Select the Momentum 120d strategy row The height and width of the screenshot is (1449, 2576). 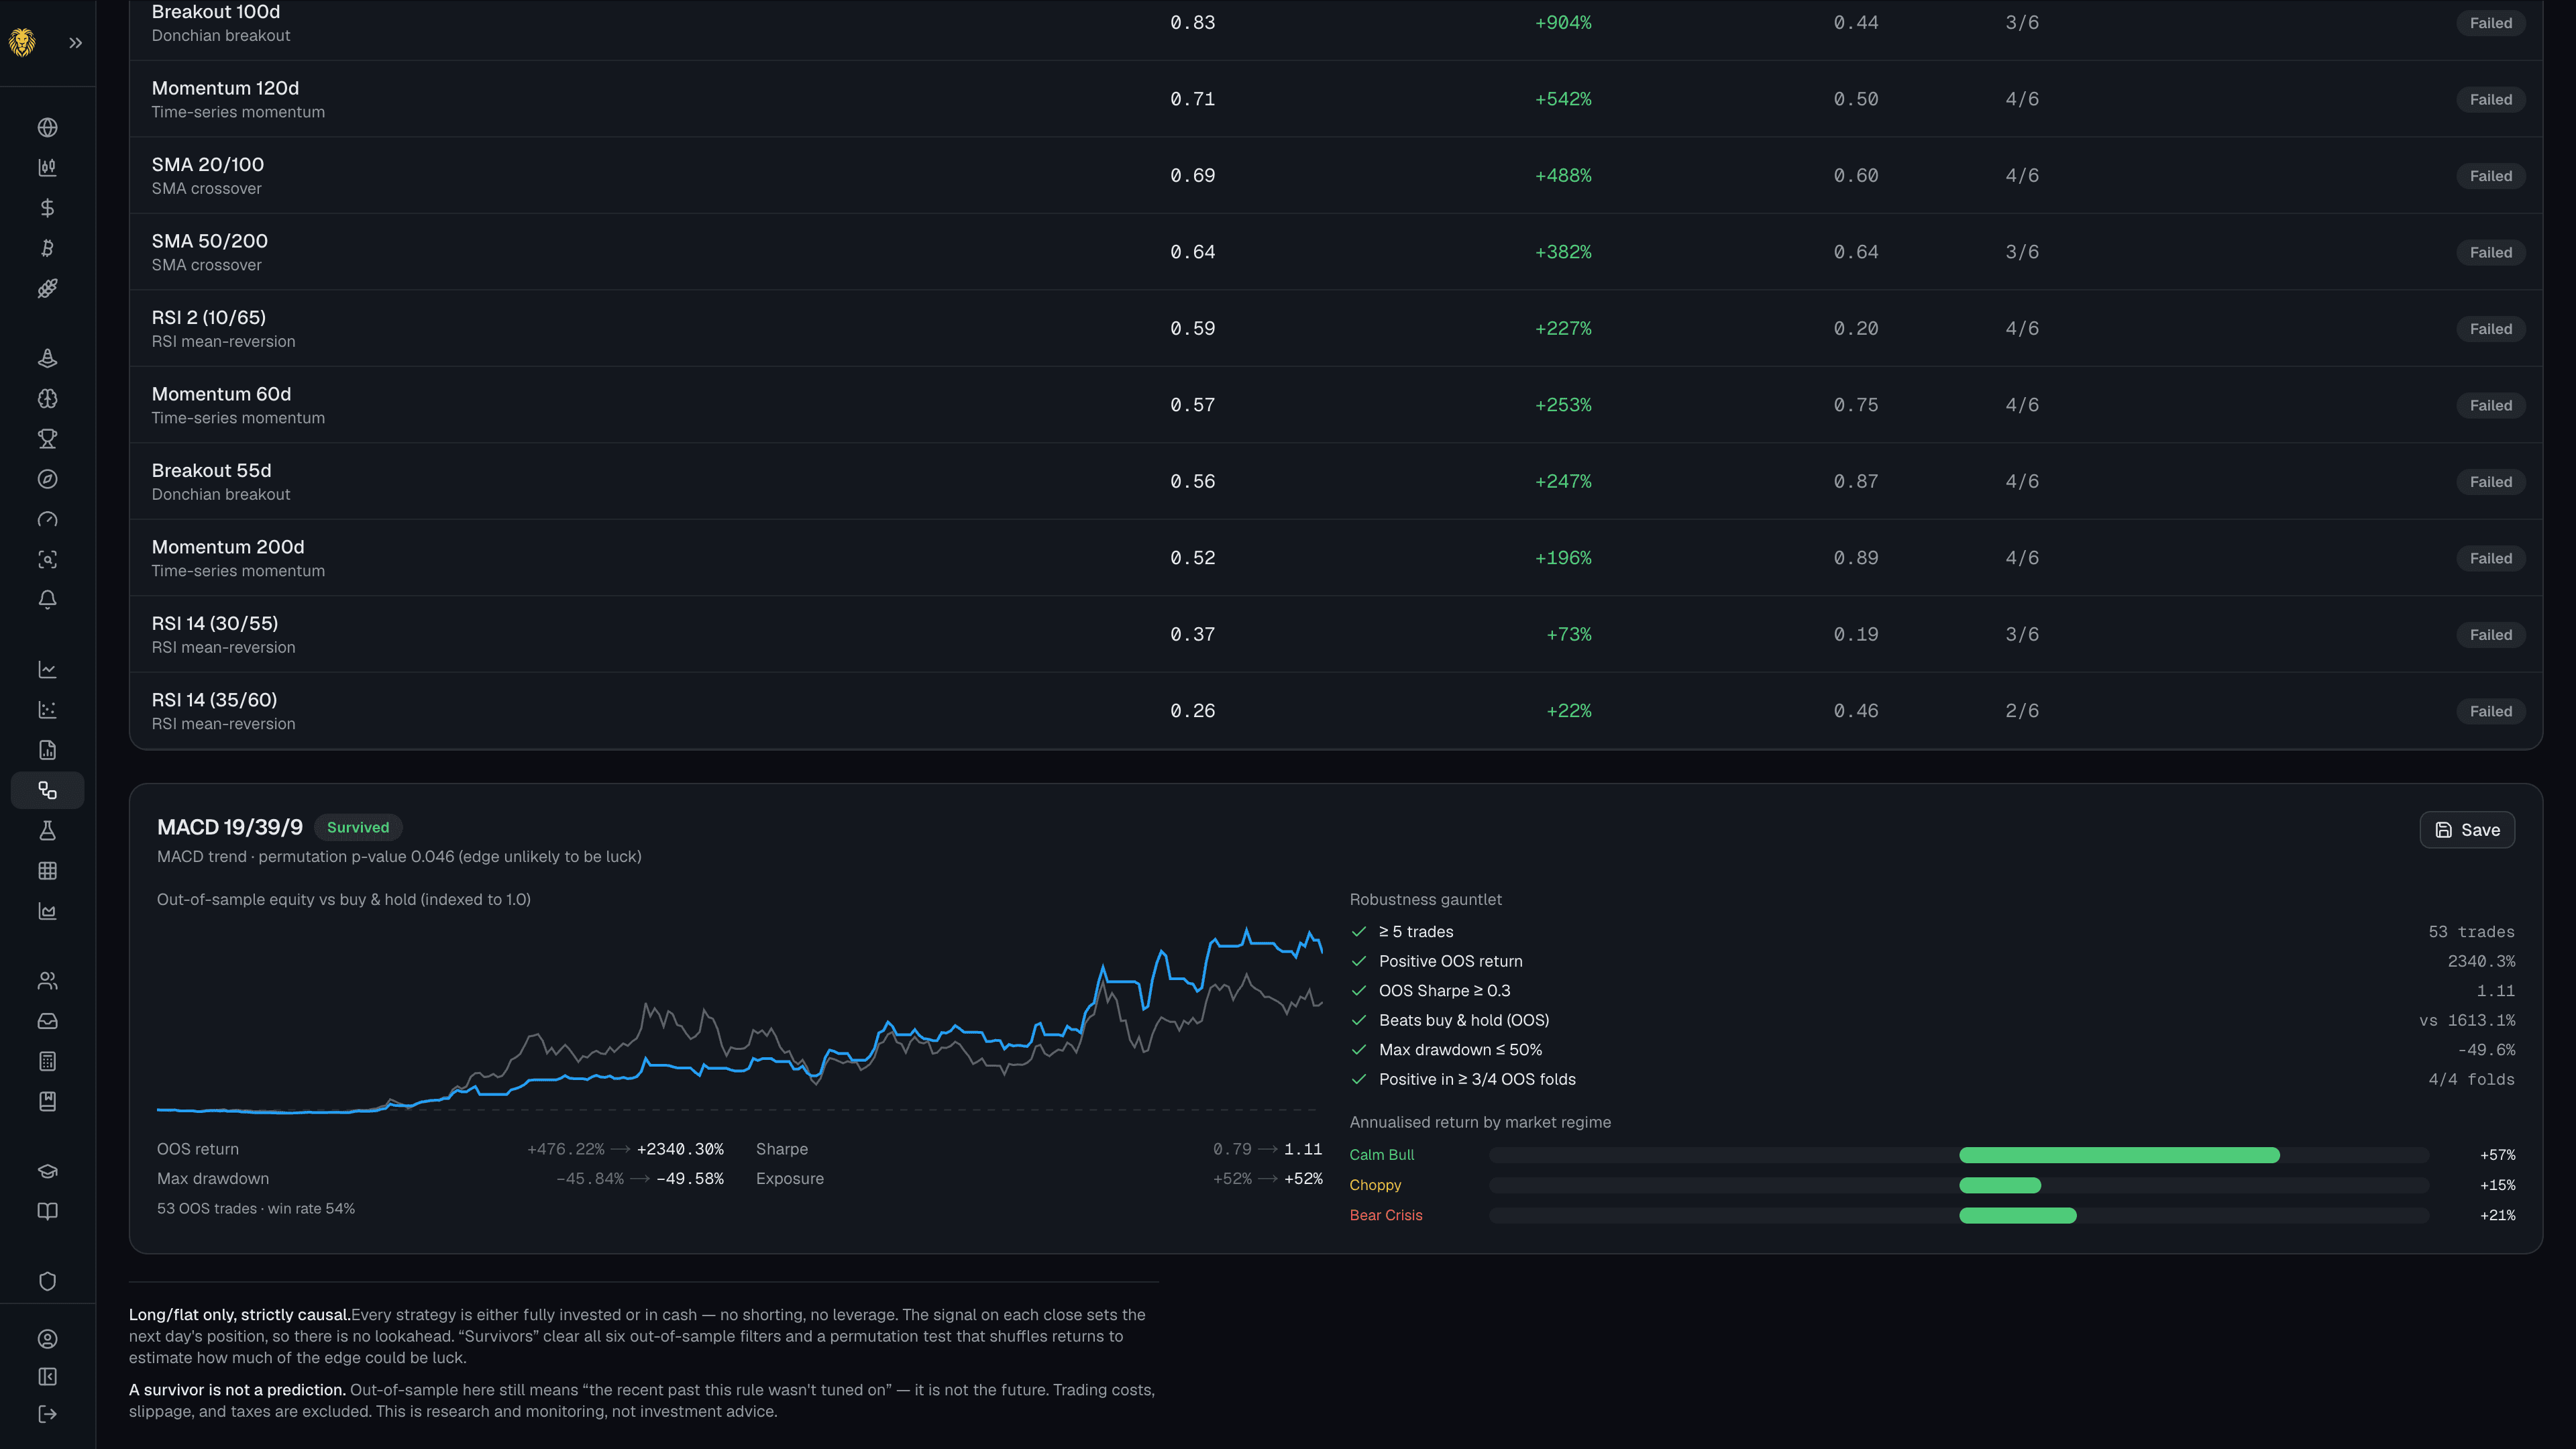click(x=1336, y=99)
